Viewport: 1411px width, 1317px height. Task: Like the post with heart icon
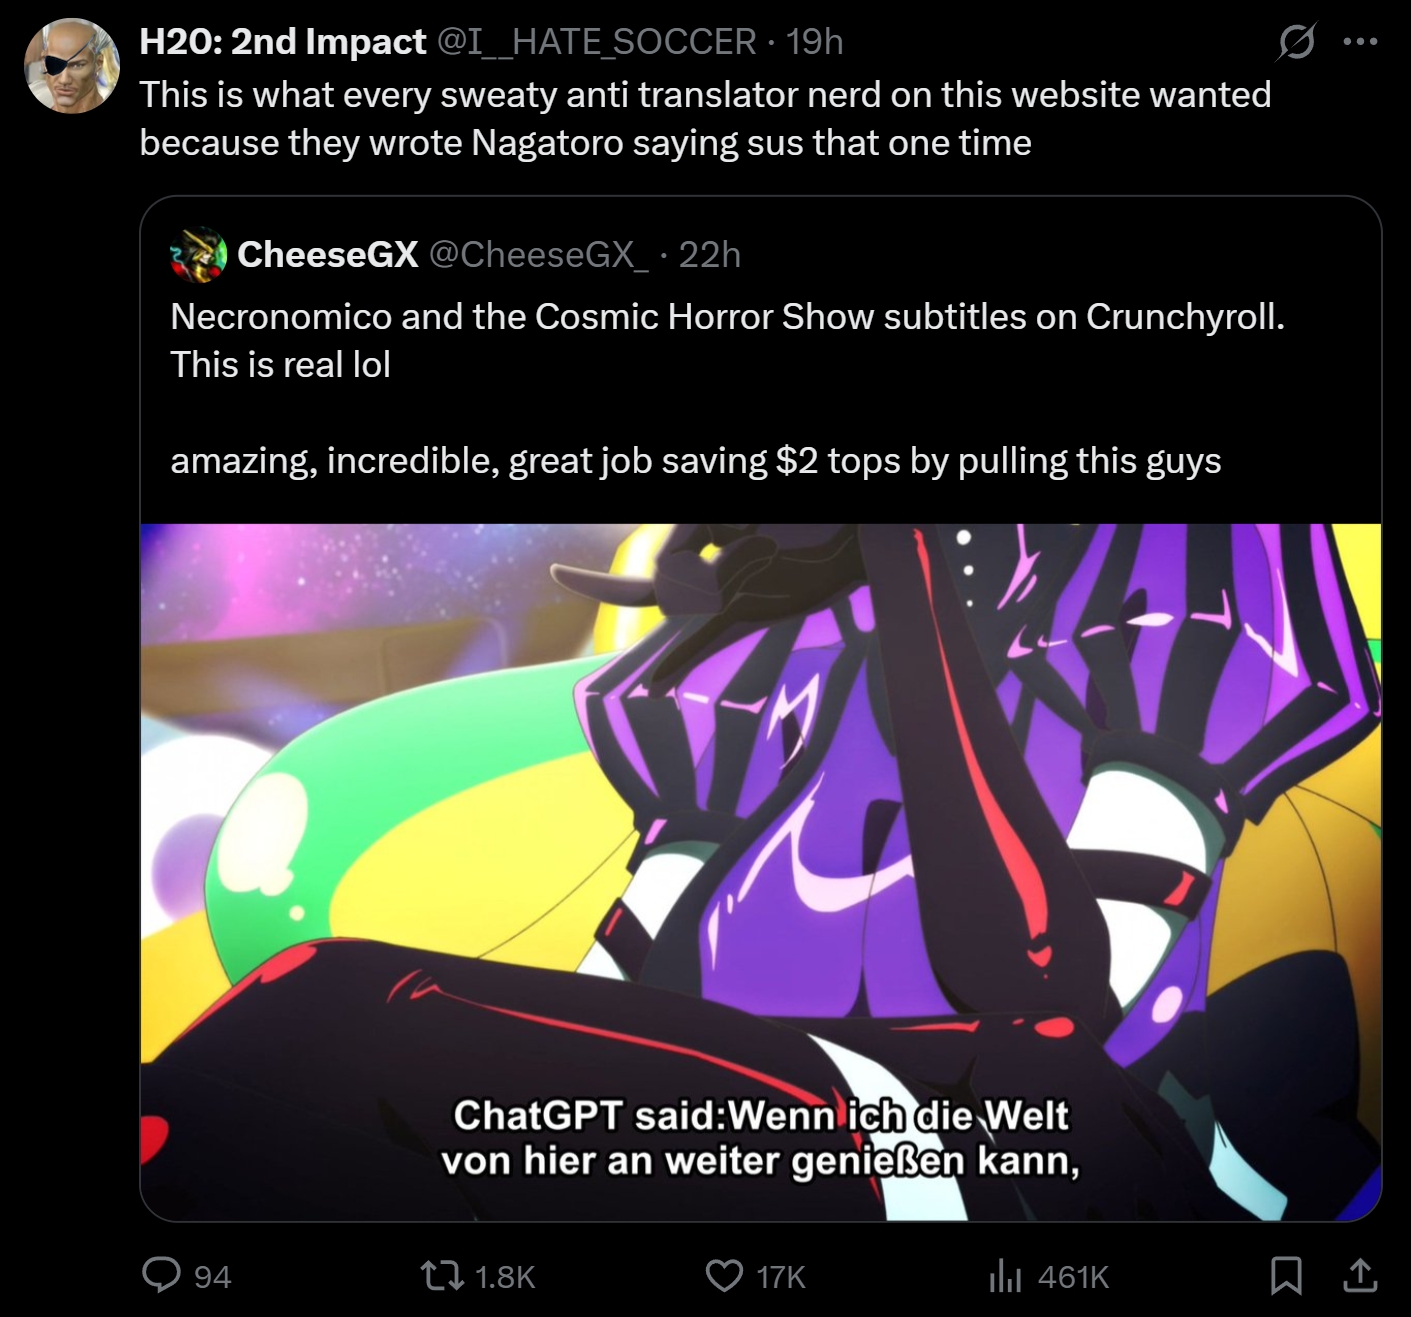point(725,1276)
